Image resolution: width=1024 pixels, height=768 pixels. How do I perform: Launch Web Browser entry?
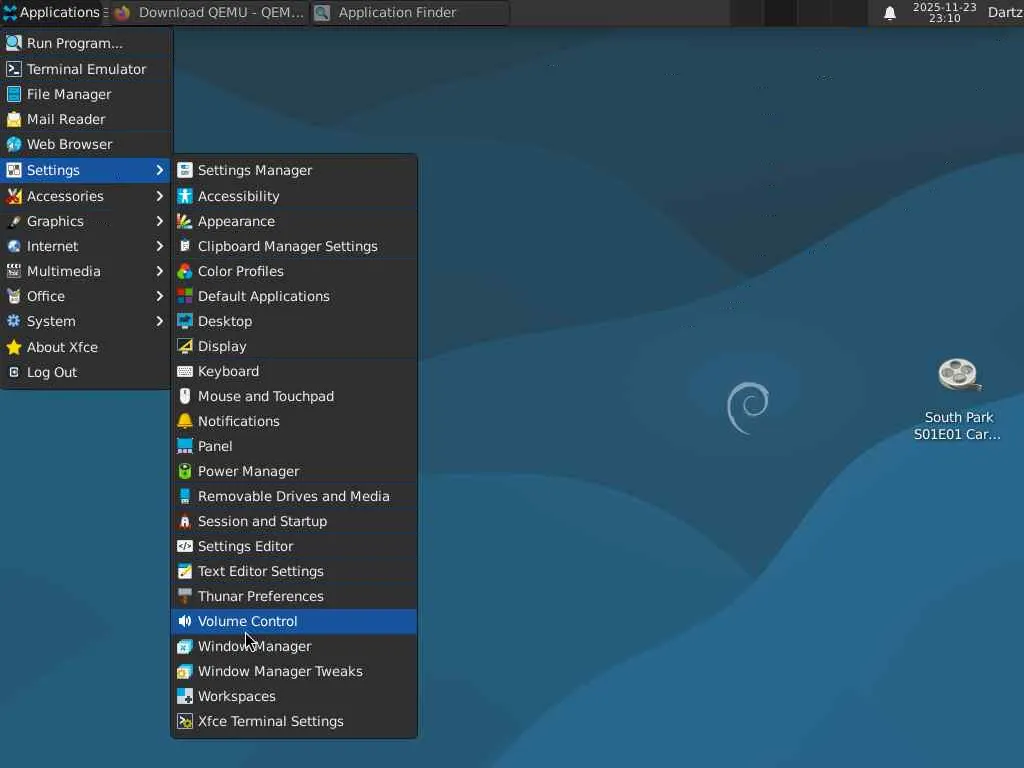(86, 144)
